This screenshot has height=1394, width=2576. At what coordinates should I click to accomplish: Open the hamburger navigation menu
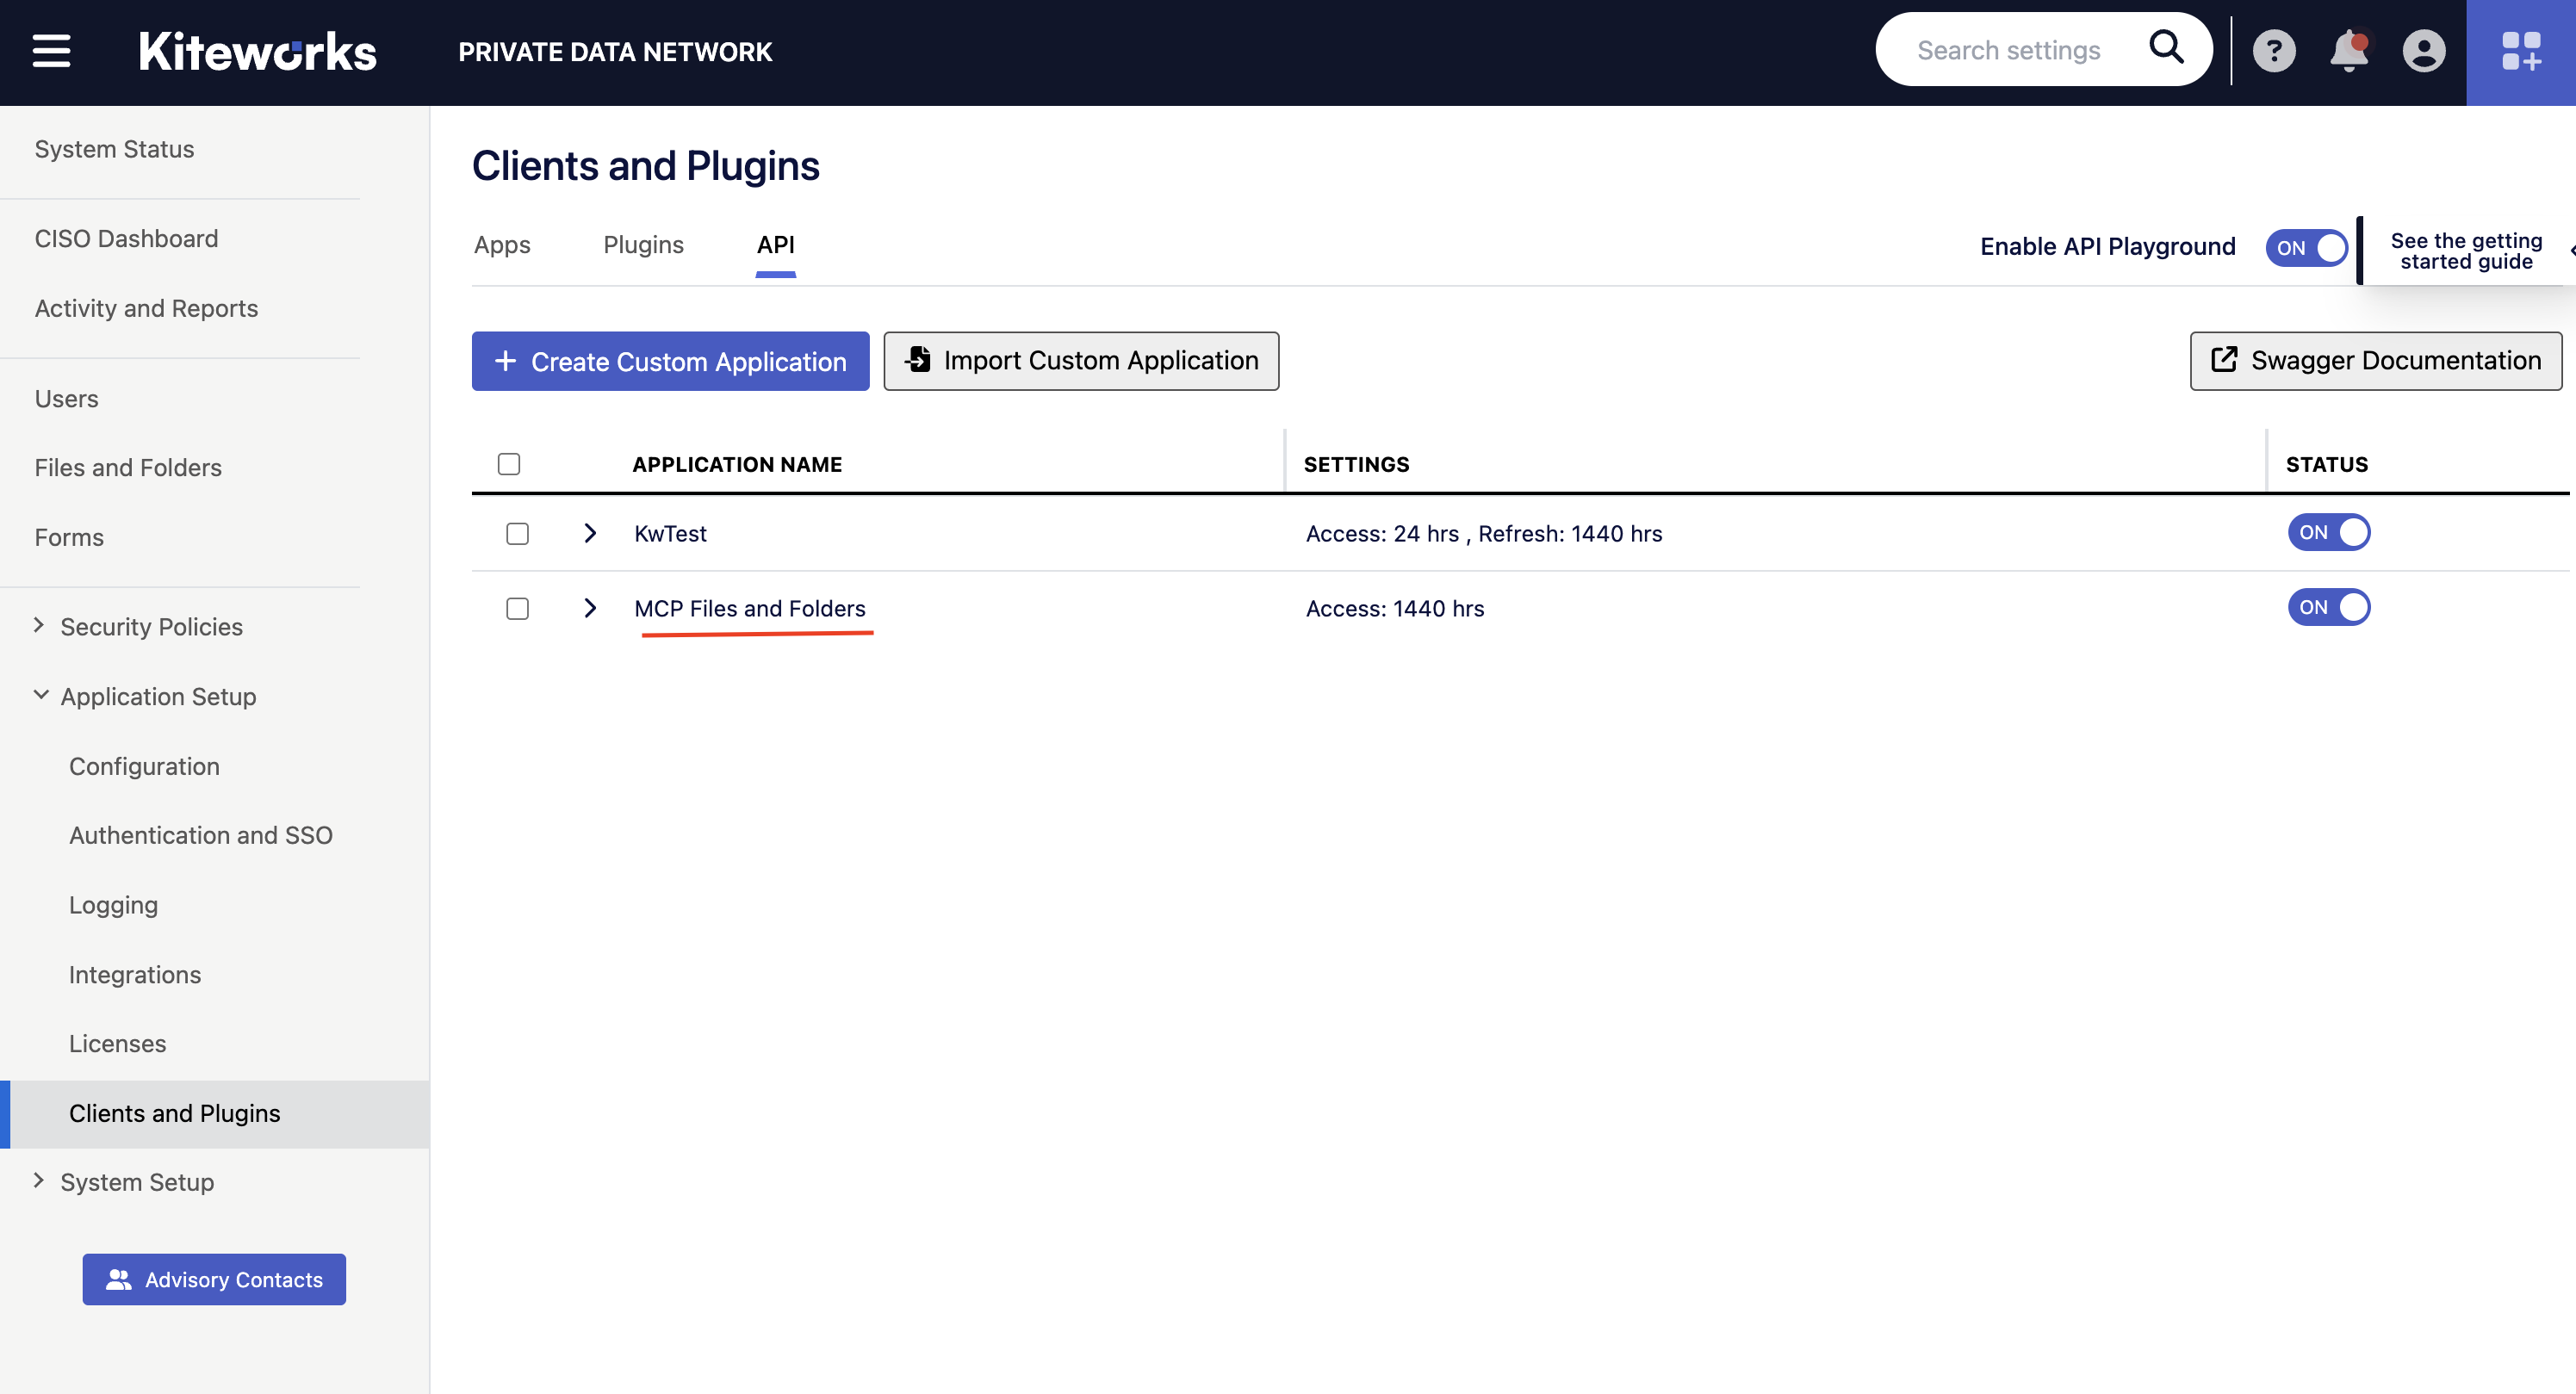tap(51, 51)
